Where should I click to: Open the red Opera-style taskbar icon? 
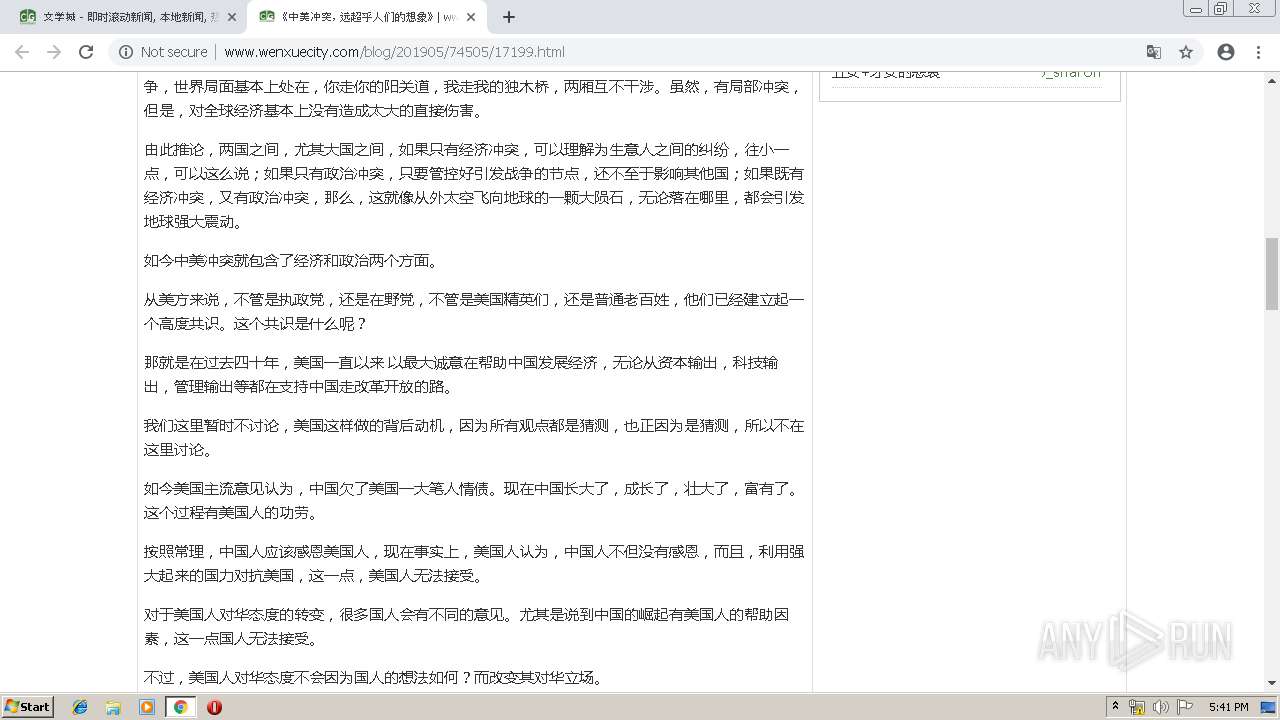click(x=214, y=707)
